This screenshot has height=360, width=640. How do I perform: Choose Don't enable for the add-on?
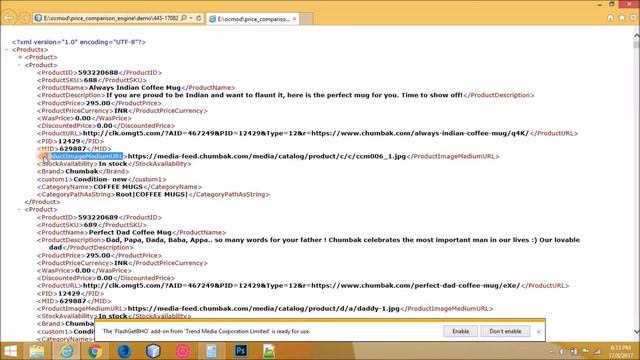[x=505, y=331]
